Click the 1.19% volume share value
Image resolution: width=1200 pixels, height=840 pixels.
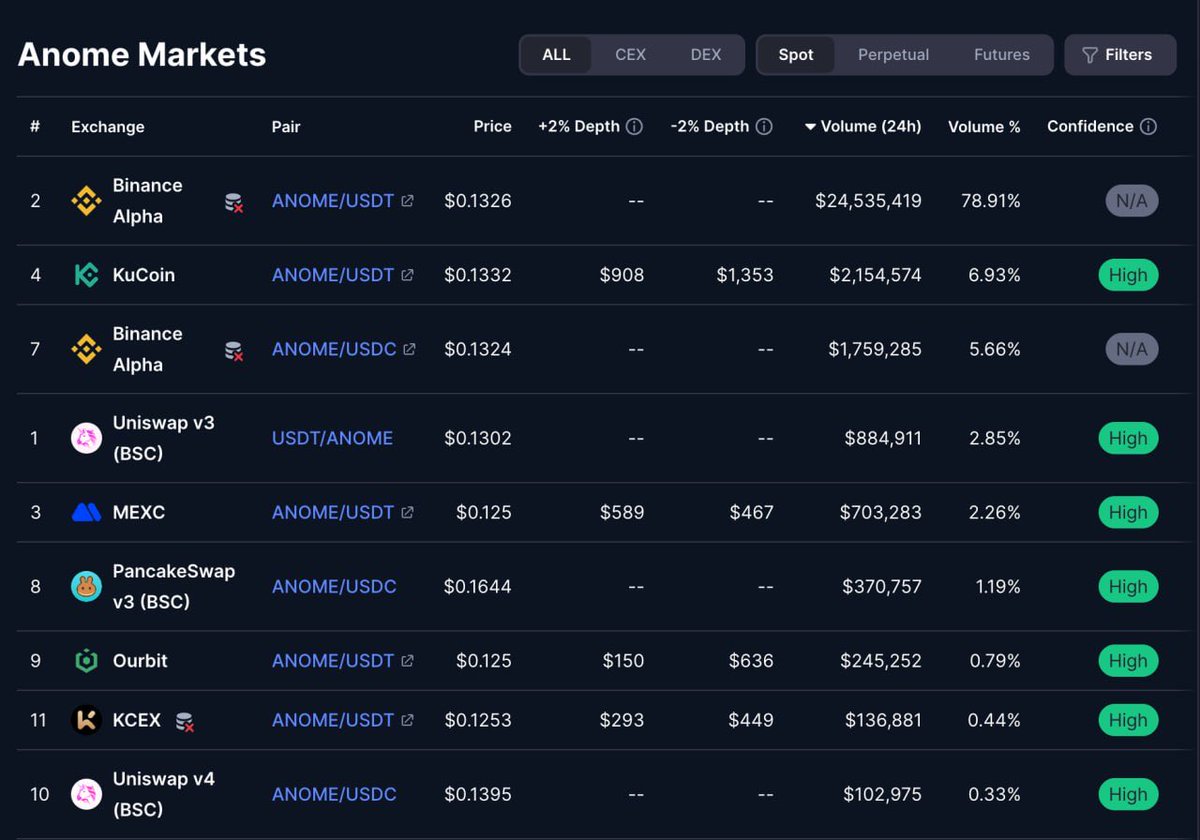coord(998,586)
